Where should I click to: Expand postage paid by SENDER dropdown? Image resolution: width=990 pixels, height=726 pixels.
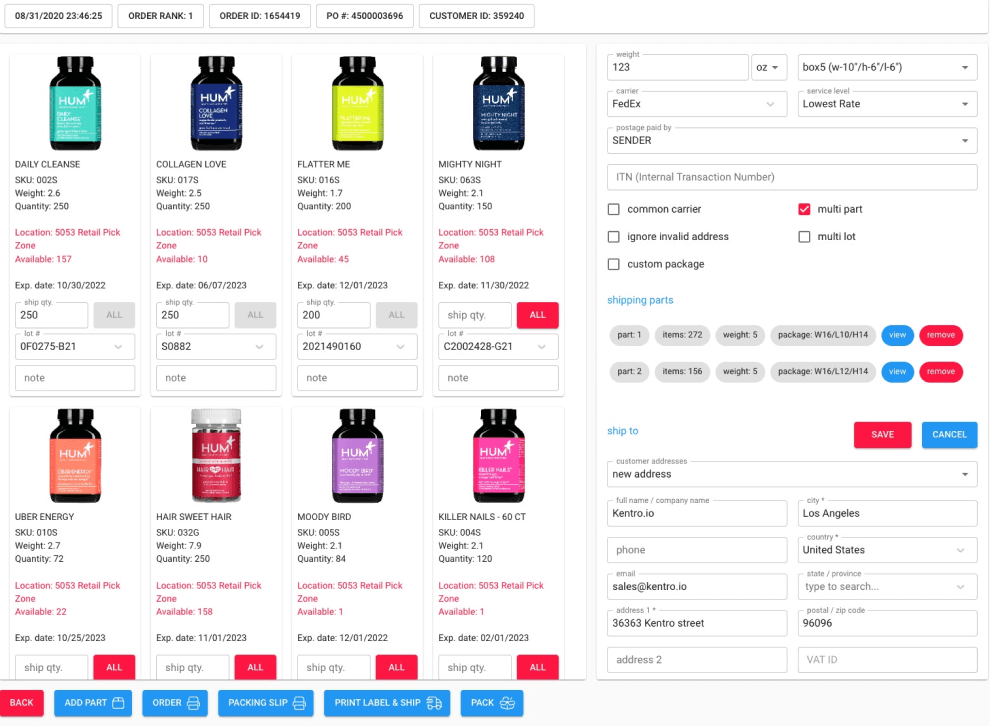pos(792,140)
